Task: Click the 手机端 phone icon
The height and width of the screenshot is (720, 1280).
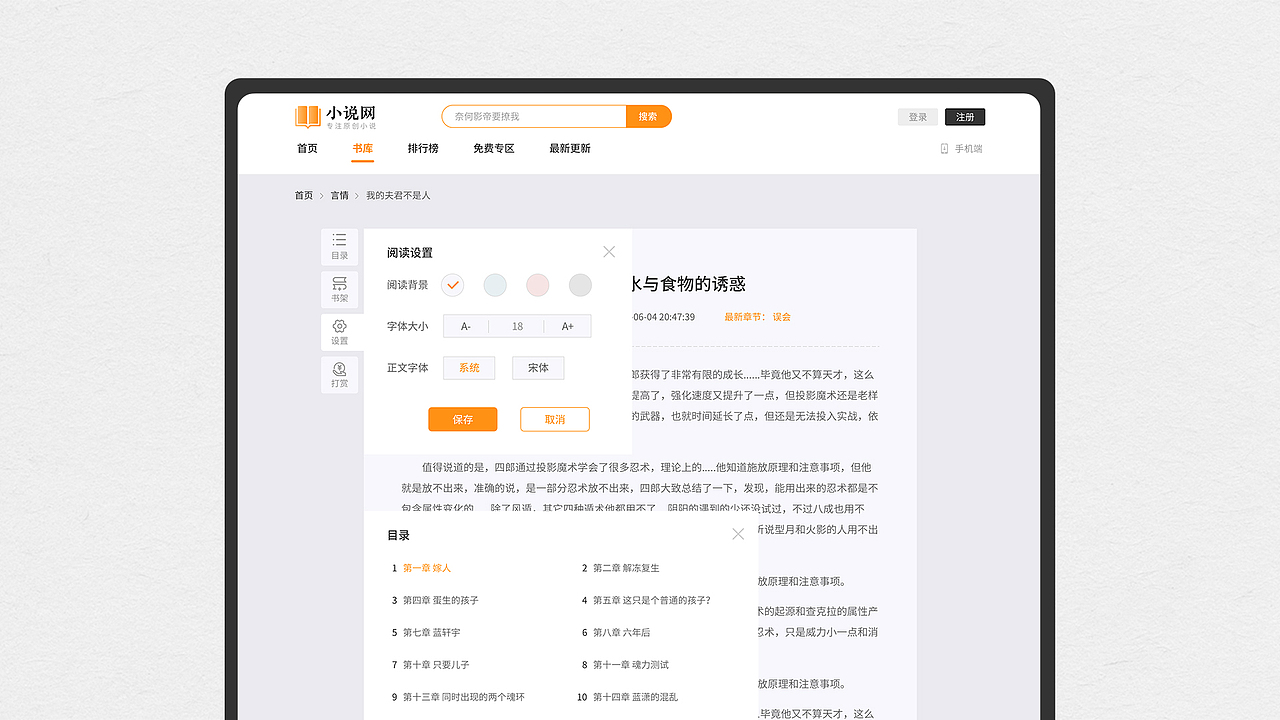Action: tap(944, 148)
